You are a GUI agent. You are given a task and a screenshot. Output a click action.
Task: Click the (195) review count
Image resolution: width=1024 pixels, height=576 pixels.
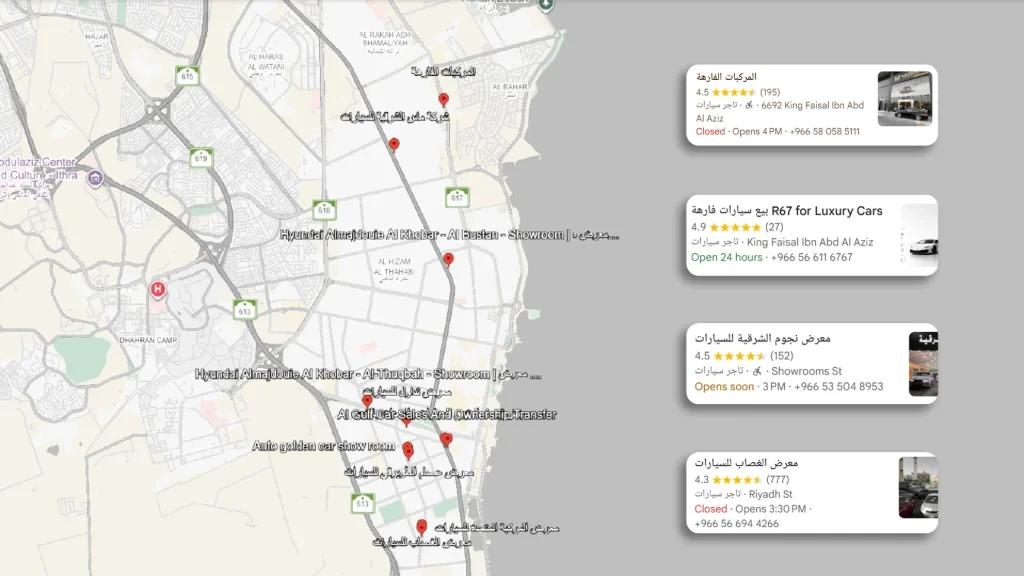coord(770,92)
